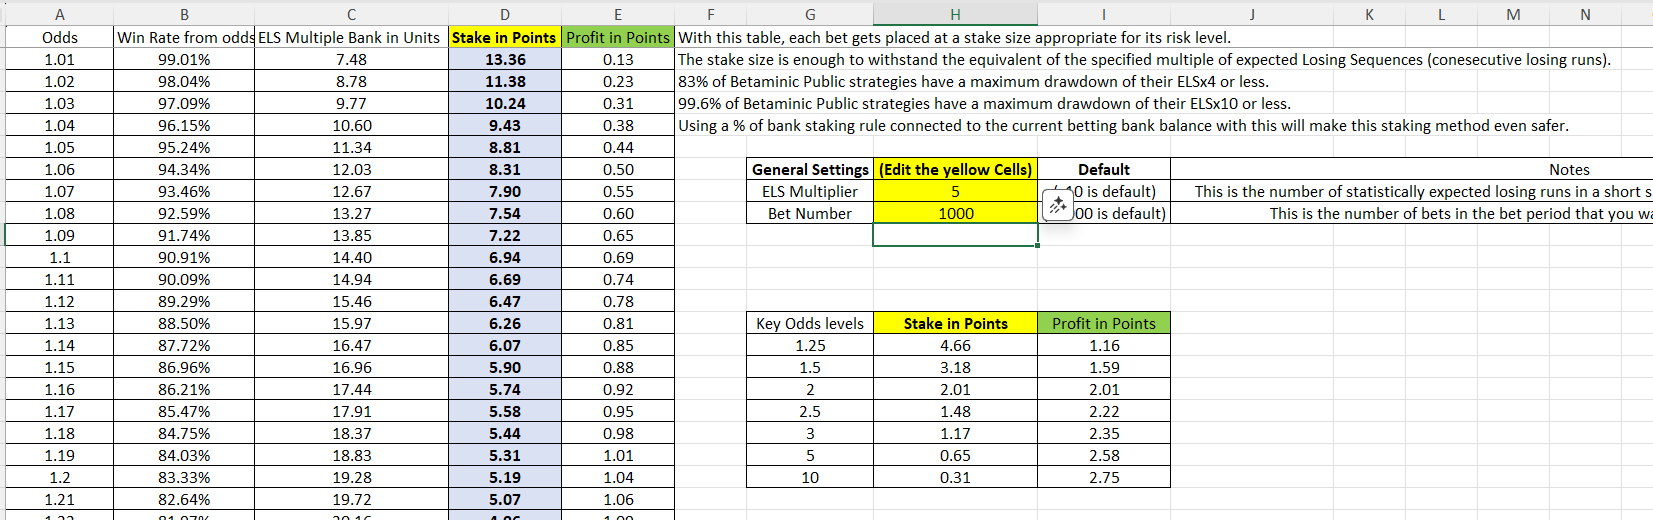Select column D header
This screenshot has width=1653, height=520.
tap(505, 14)
